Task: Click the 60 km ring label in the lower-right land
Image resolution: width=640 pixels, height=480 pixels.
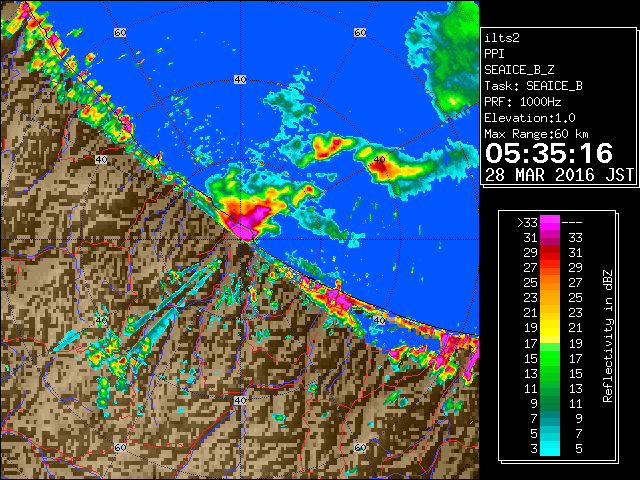Action: coord(360,447)
